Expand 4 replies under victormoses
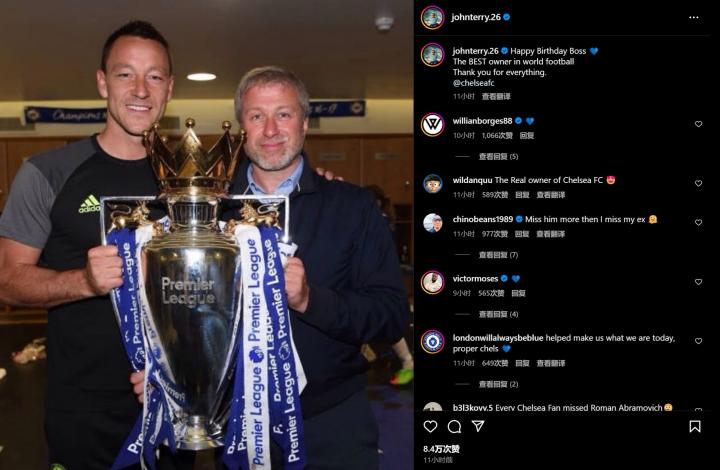This screenshot has height=470, width=720. (x=498, y=314)
